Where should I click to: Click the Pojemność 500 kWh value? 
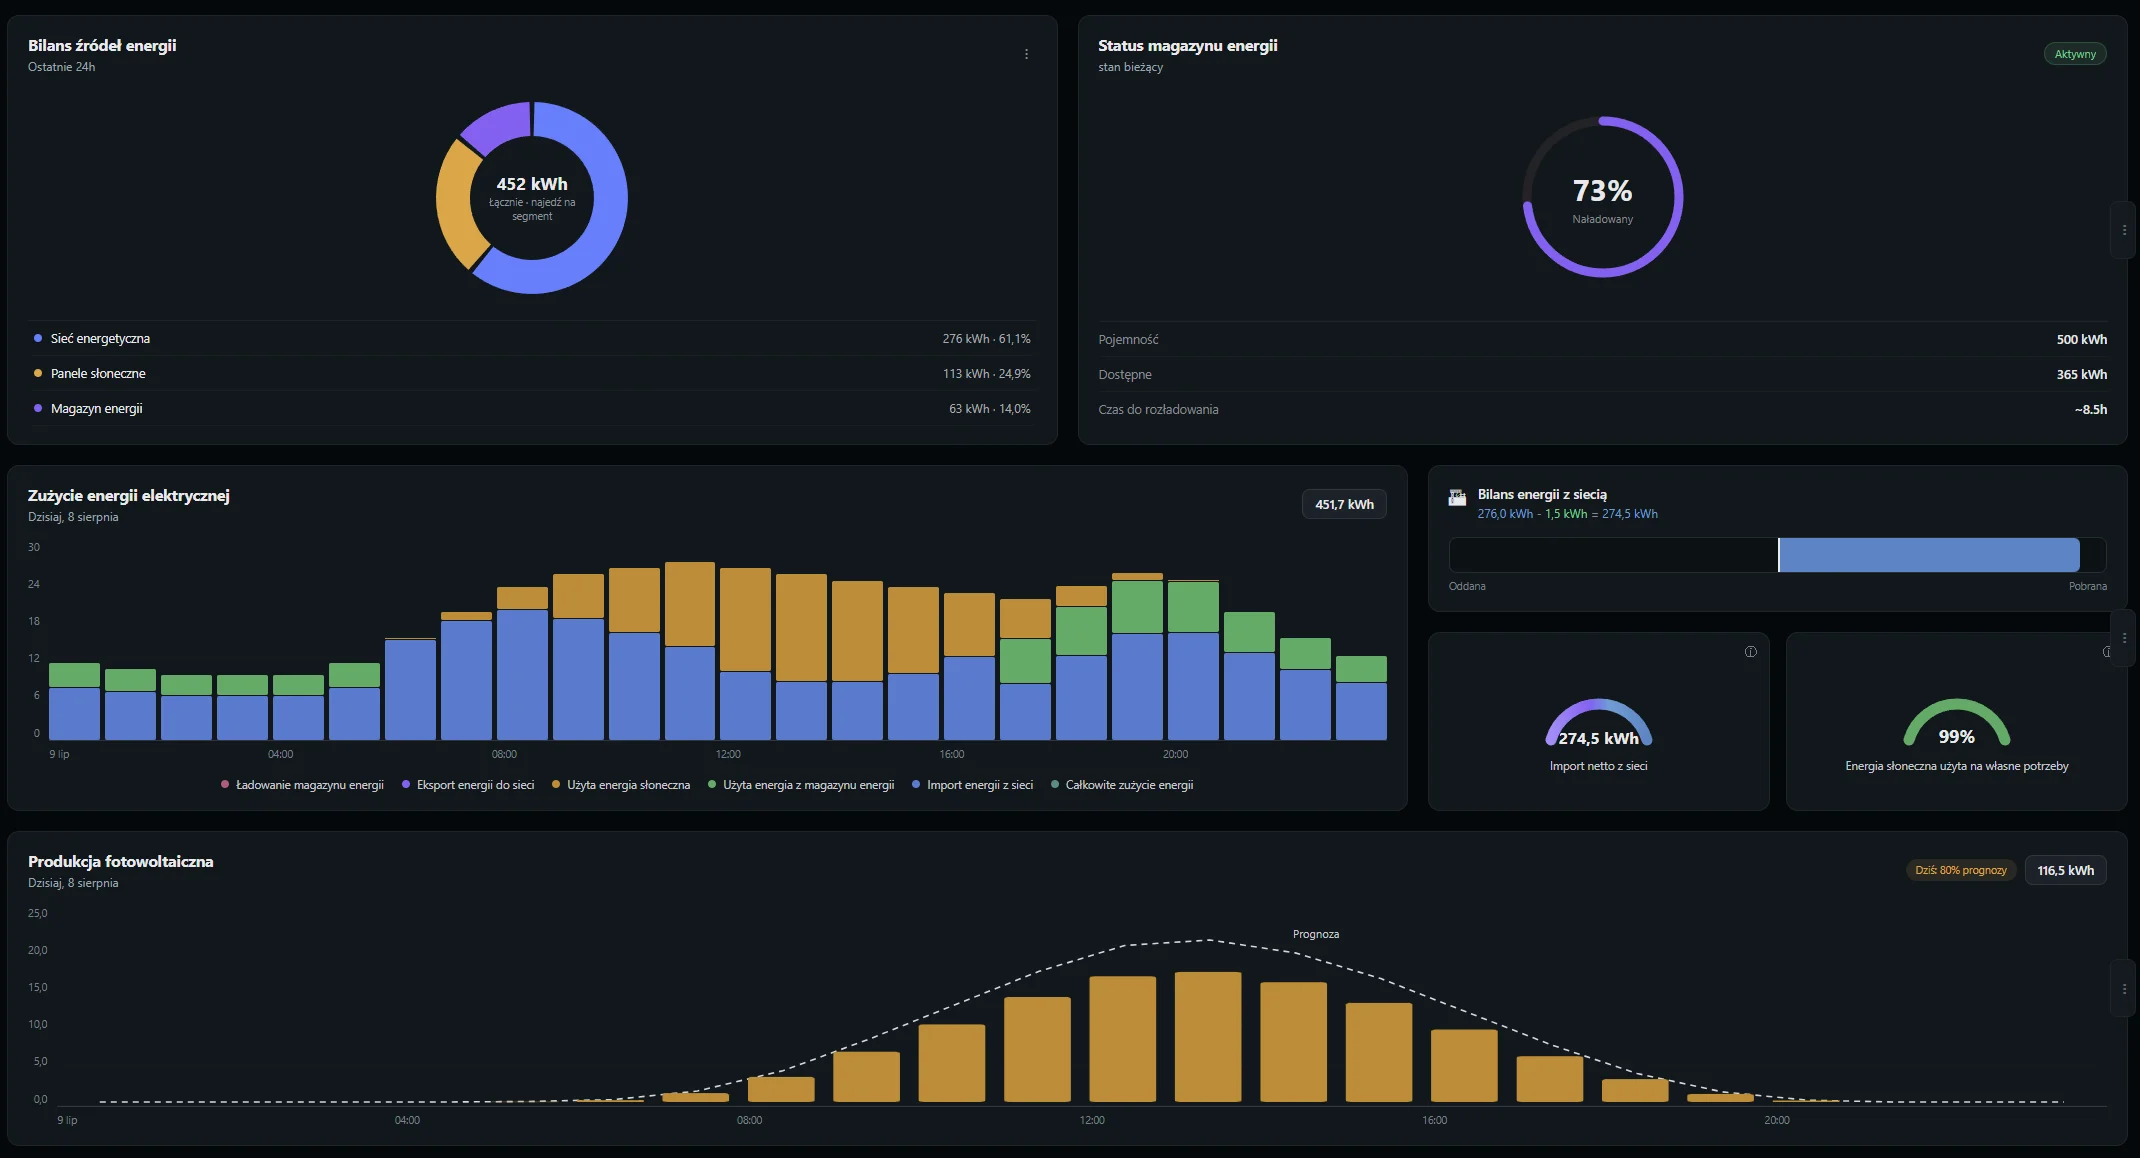point(2081,340)
